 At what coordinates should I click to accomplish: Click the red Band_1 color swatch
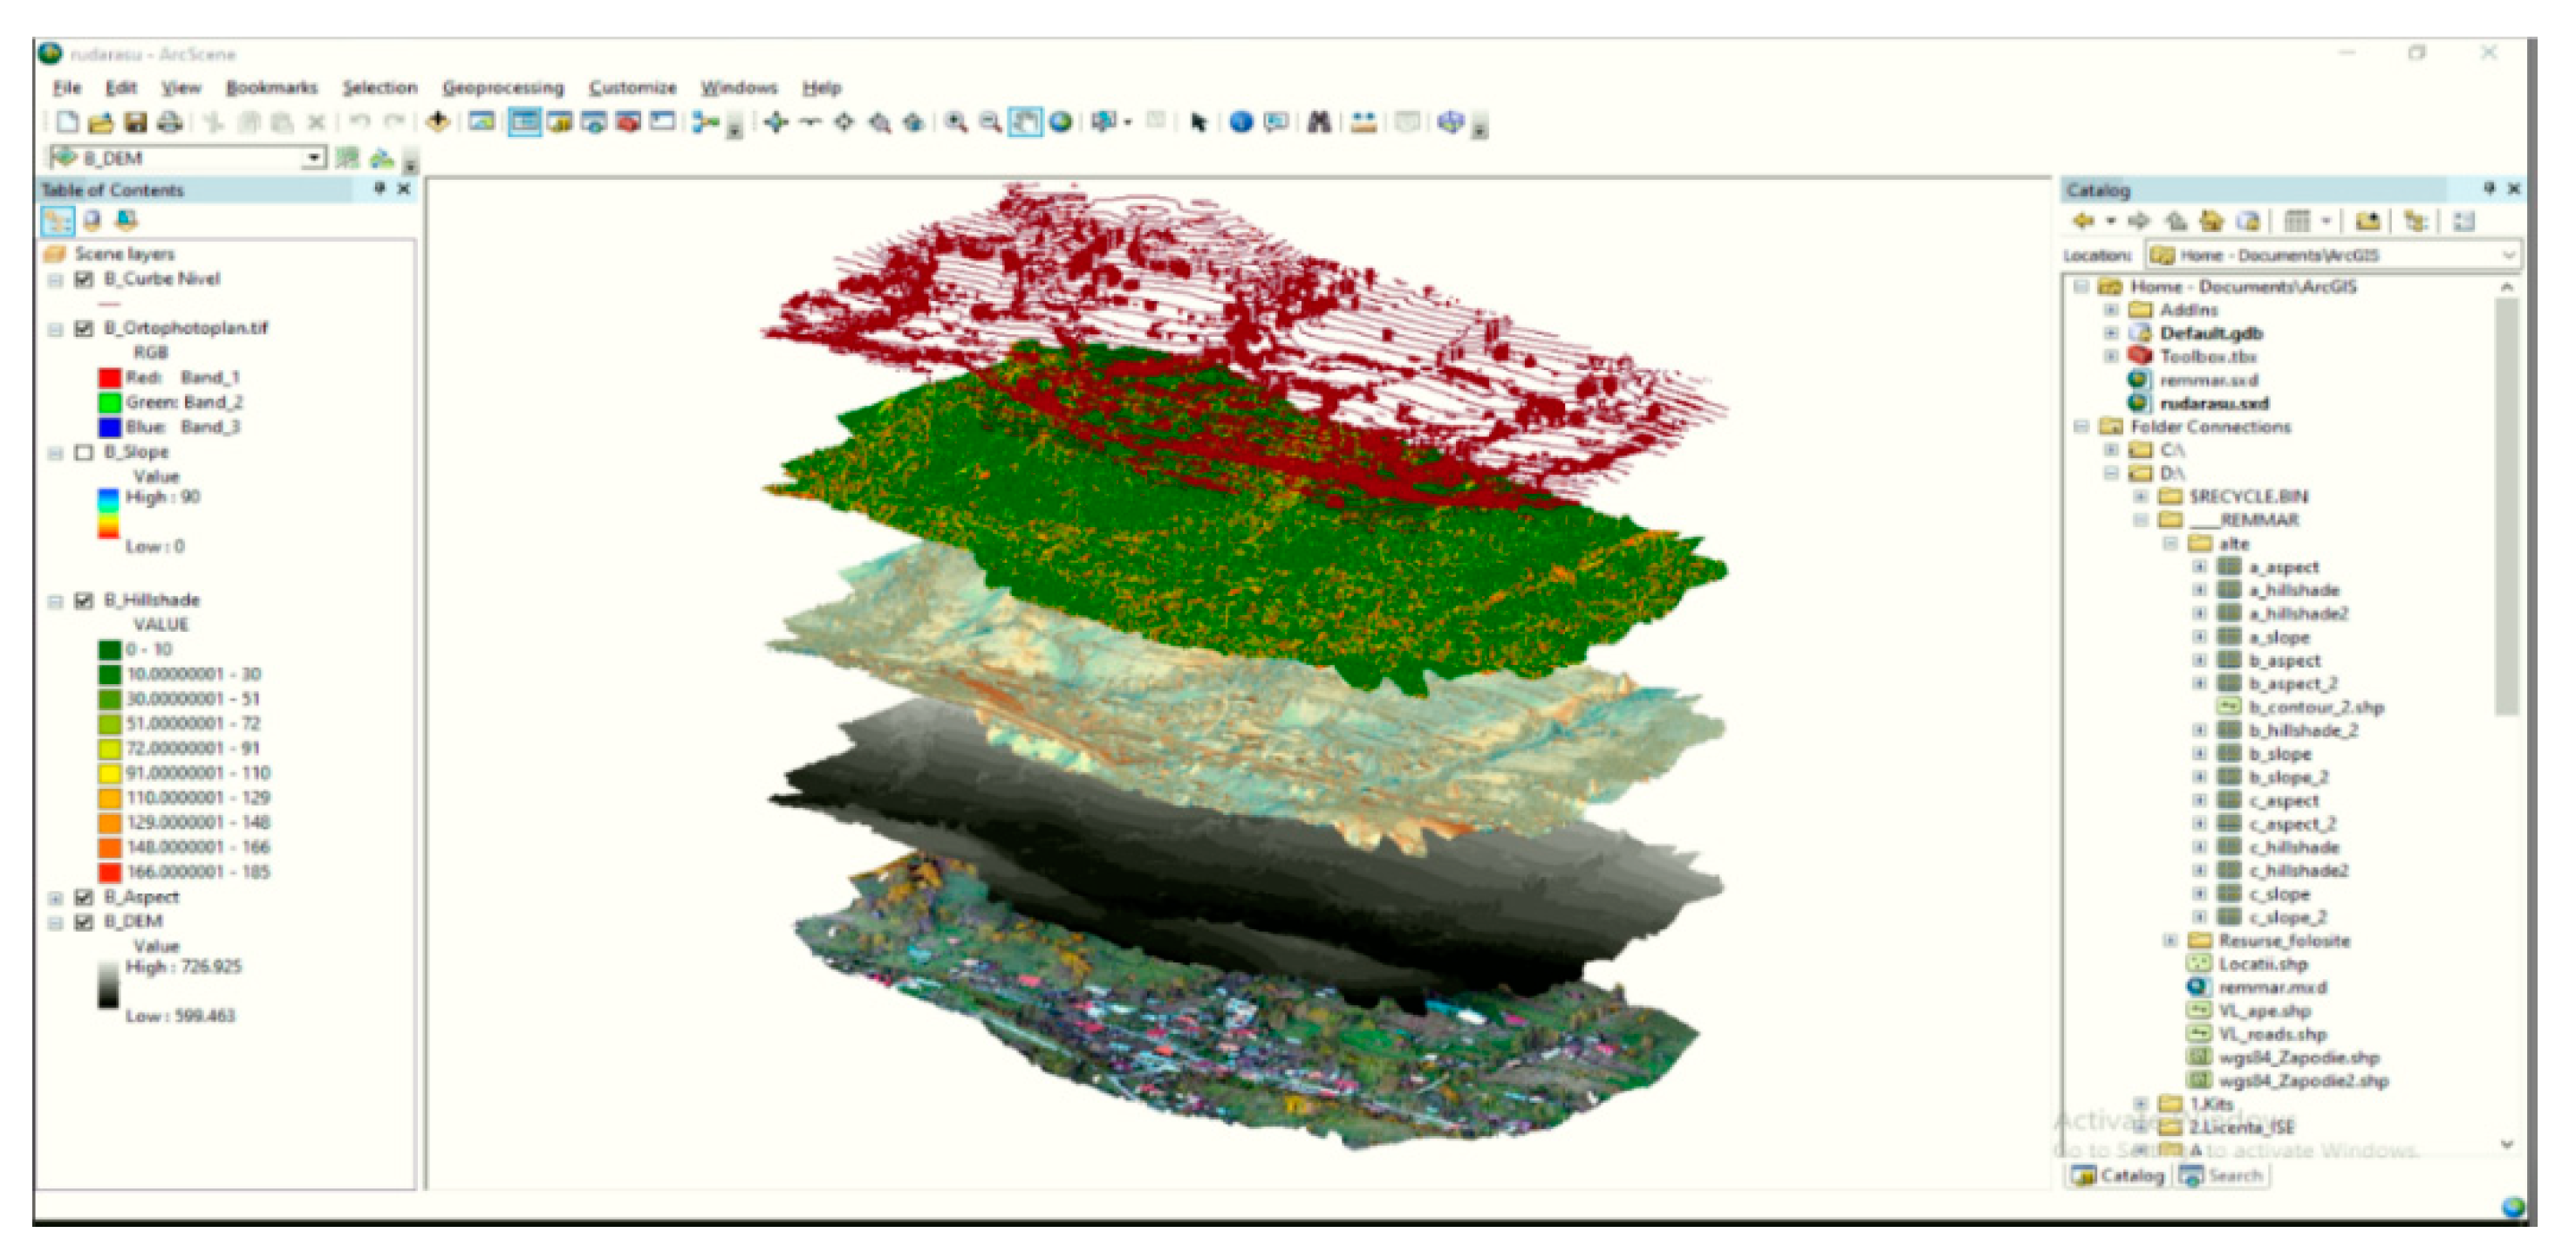(109, 378)
